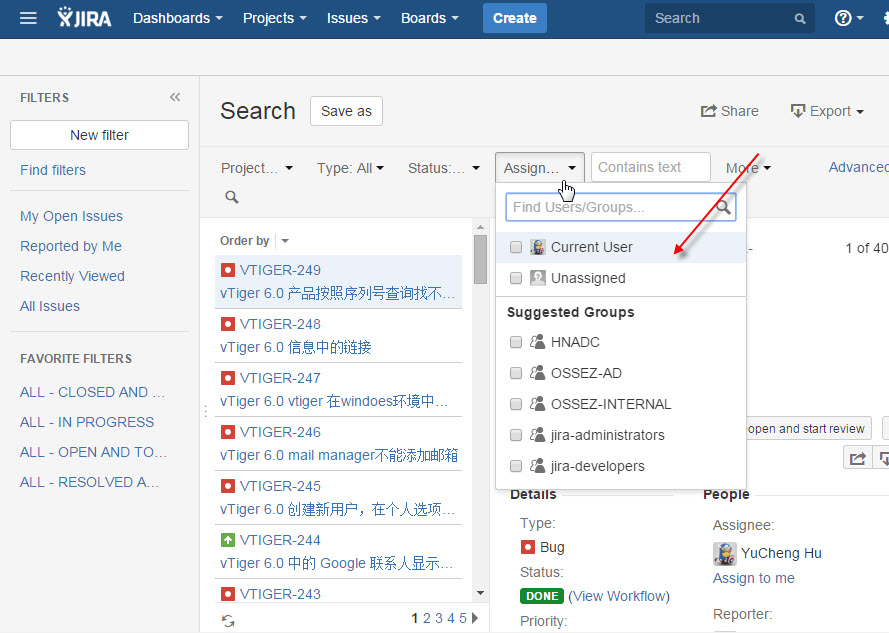889x633 pixels.
Task: Click the magnifier icon in top search box
Action: [799, 19]
